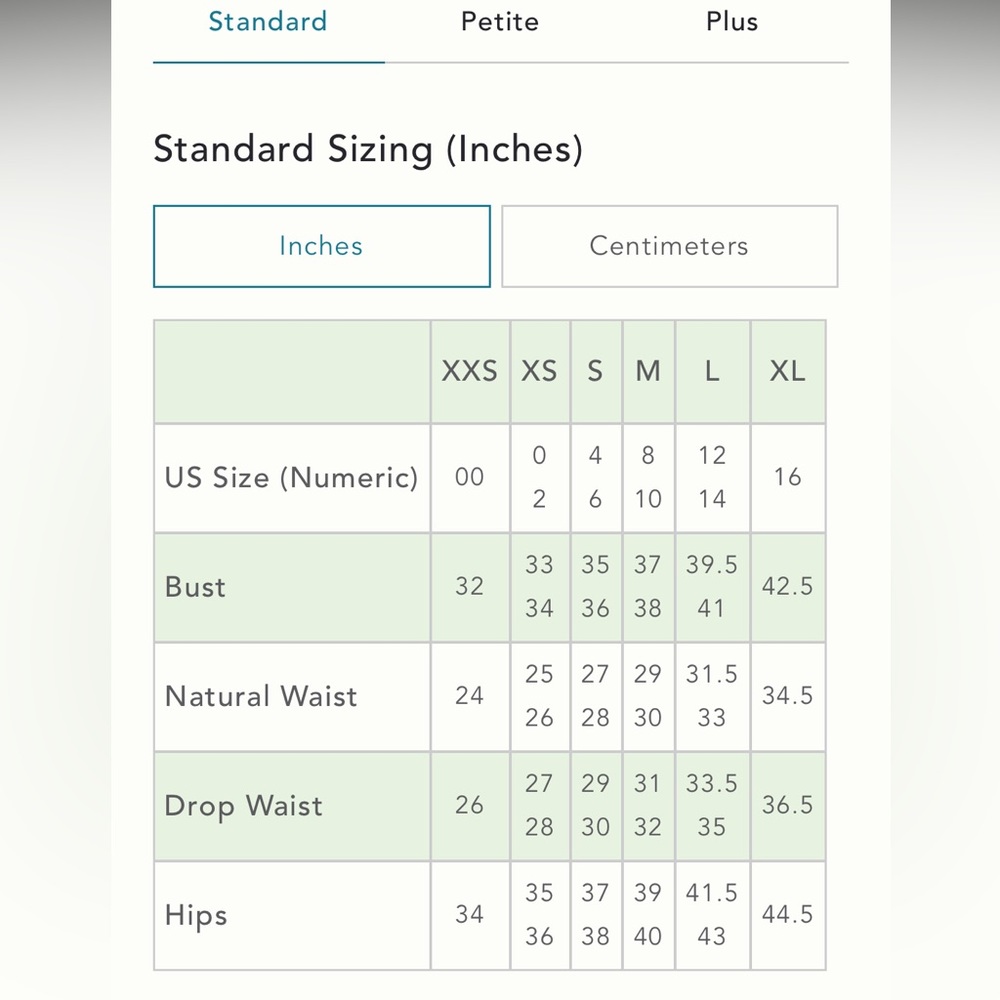1000x1000 pixels.
Task: Switch to the Standard sizing tab
Action: (268, 22)
